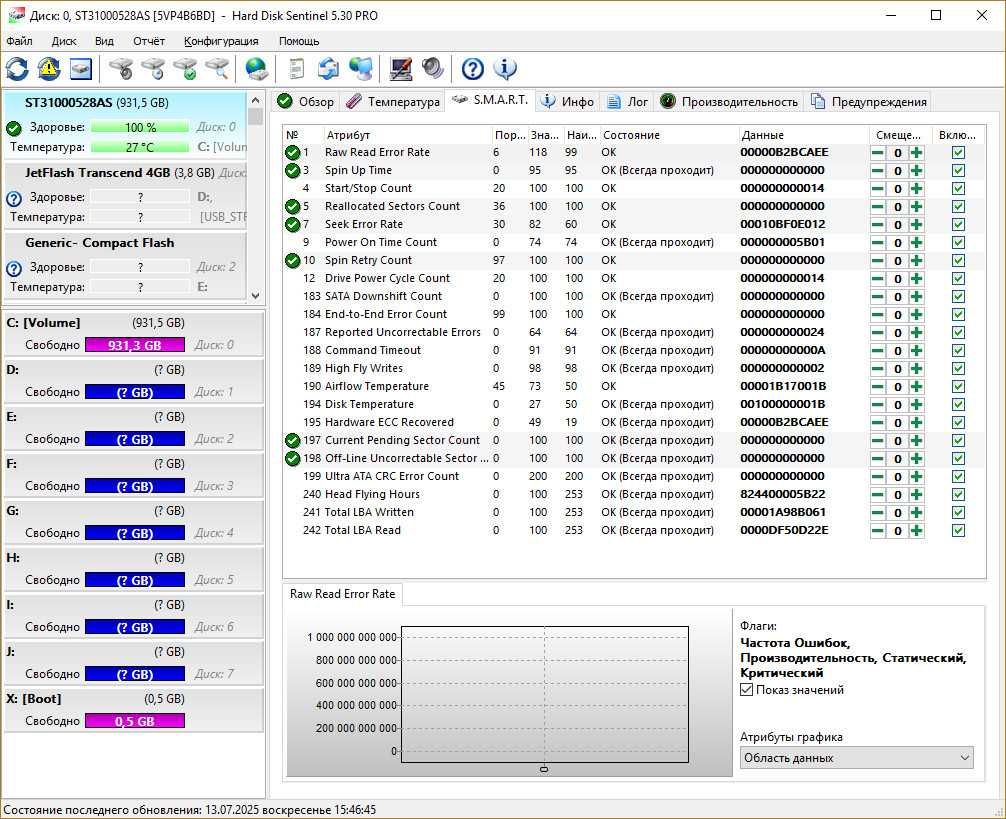1006x819 pixels.
Task: Sort by the Атрибут column header
Action: (x=407, y=135)
